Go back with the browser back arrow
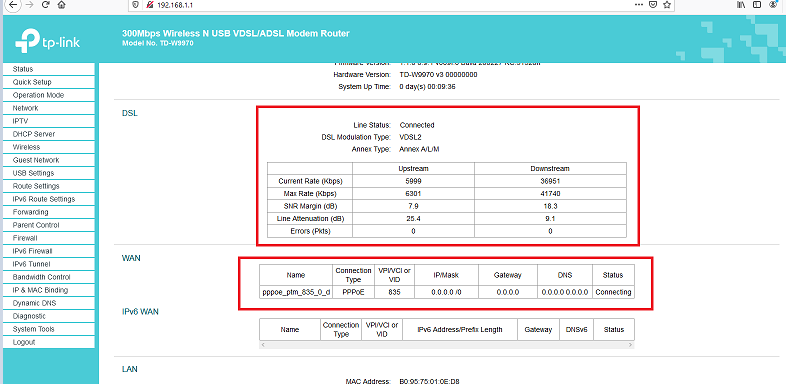 (13, 5)
